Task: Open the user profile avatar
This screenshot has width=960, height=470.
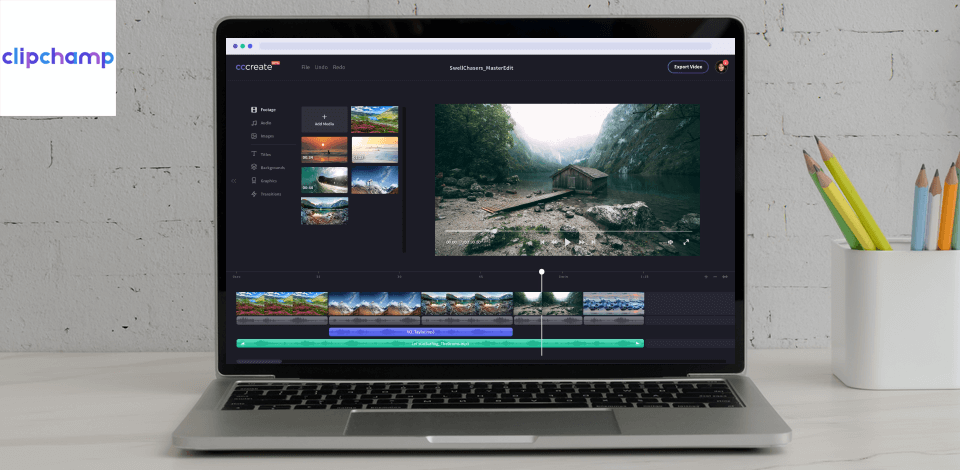Action: coord(721,67)
